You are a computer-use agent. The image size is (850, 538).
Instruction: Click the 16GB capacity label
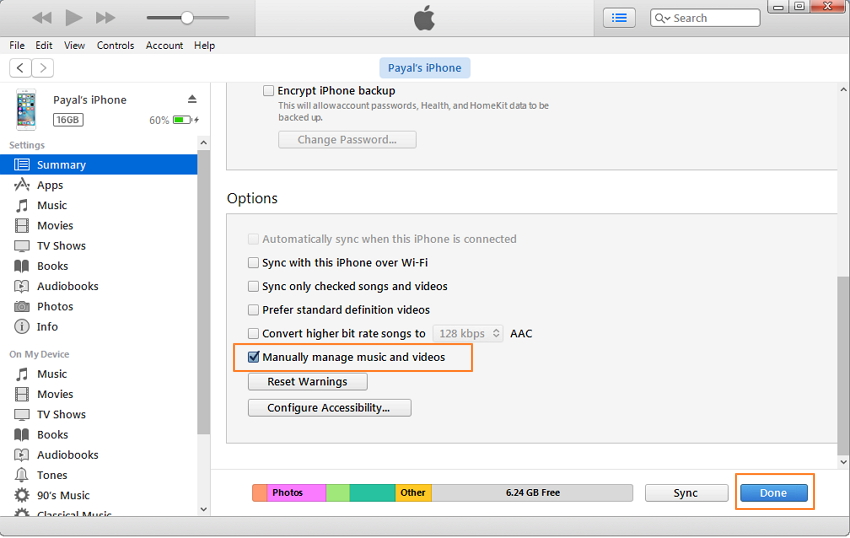coord(68,120)
